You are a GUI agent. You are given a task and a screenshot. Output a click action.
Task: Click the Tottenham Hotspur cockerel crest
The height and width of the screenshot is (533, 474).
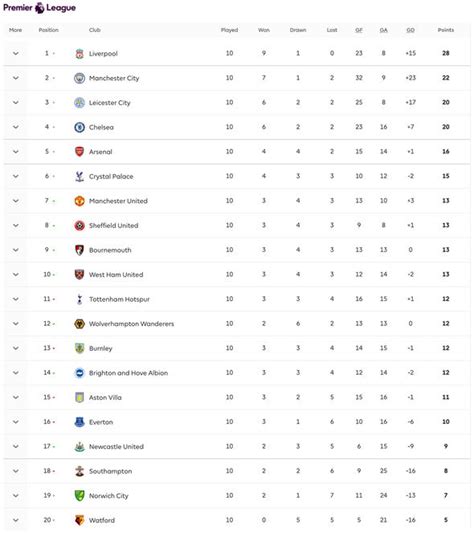(79, 299)
